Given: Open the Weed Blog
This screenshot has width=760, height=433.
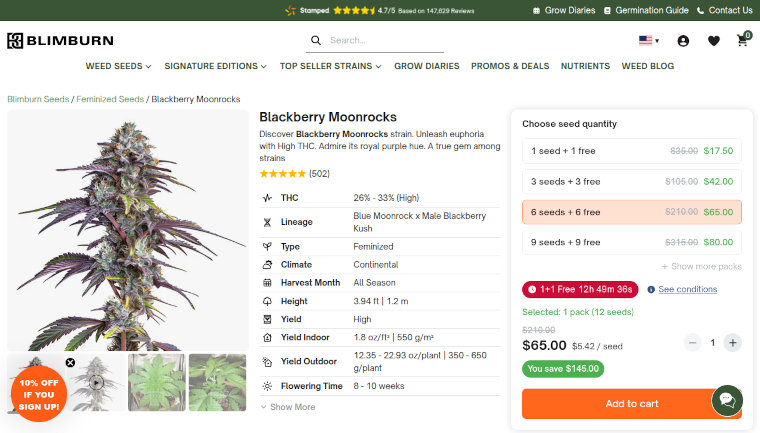Looking at the screenshot, I should 648,66.
